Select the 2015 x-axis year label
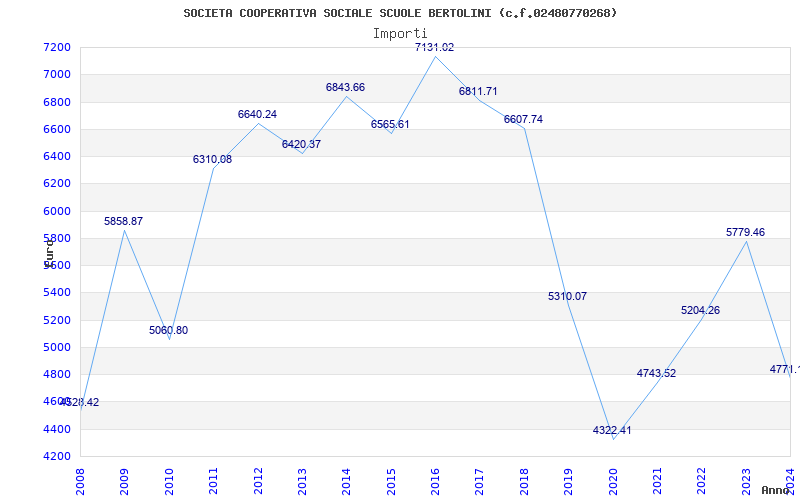800x500 pixels. 391,481
